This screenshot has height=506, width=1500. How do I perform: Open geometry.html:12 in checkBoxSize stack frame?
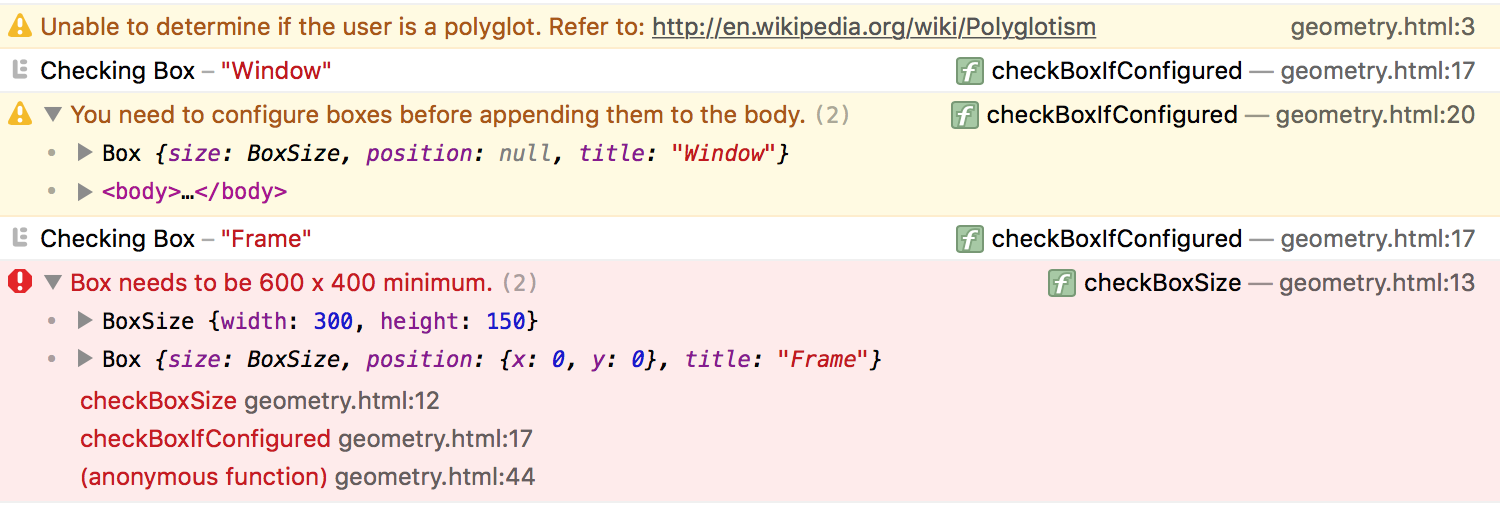click(x=342, y=401)
